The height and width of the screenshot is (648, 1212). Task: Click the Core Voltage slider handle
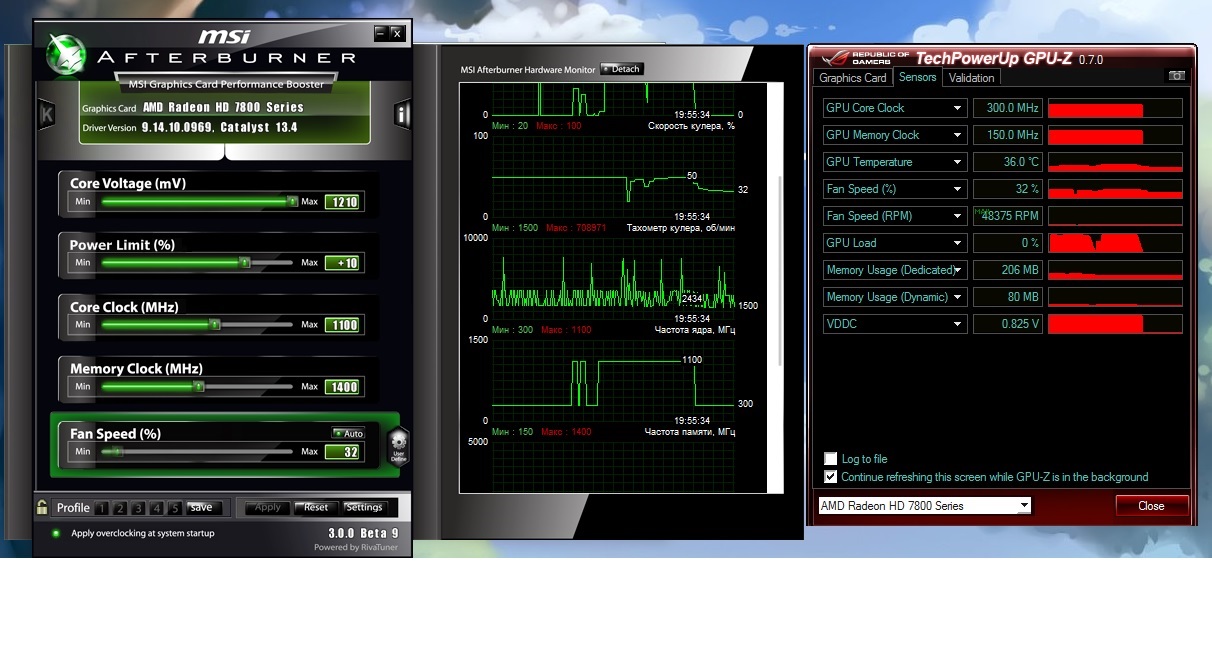click(x=292, y=201)
